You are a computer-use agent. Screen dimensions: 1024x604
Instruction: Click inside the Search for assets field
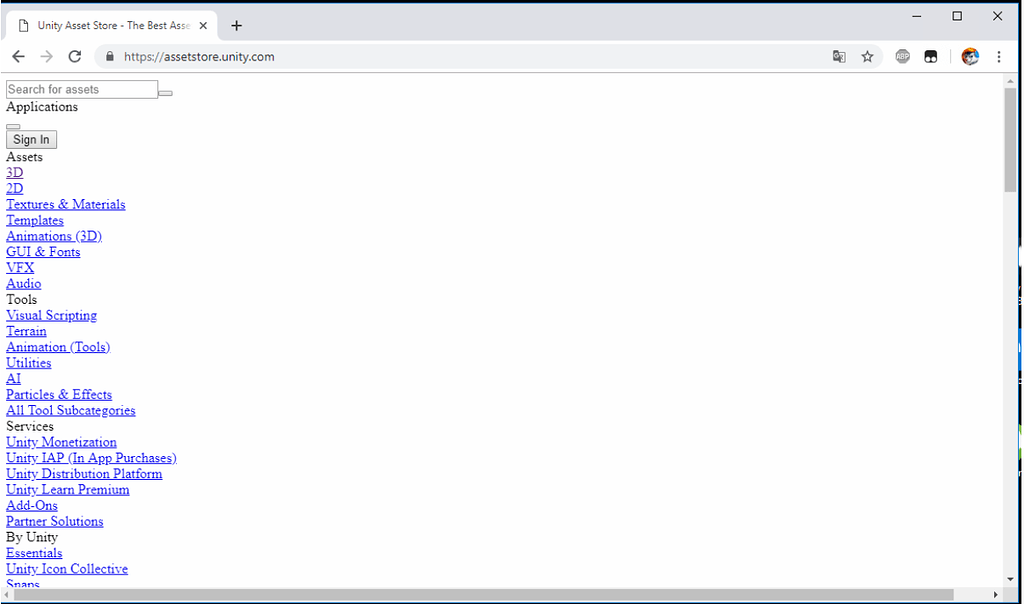80,89
